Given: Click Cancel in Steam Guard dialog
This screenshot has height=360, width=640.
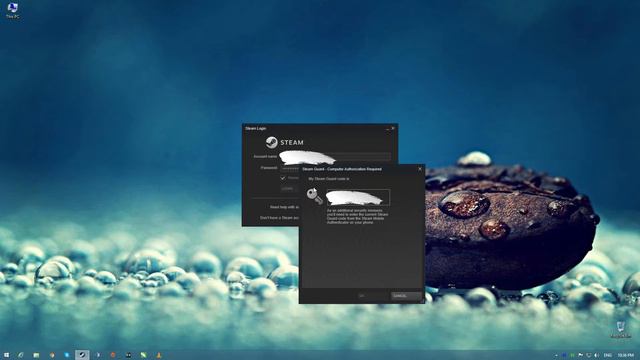Looking at the screenshot, I should click(x=406, y=296).
